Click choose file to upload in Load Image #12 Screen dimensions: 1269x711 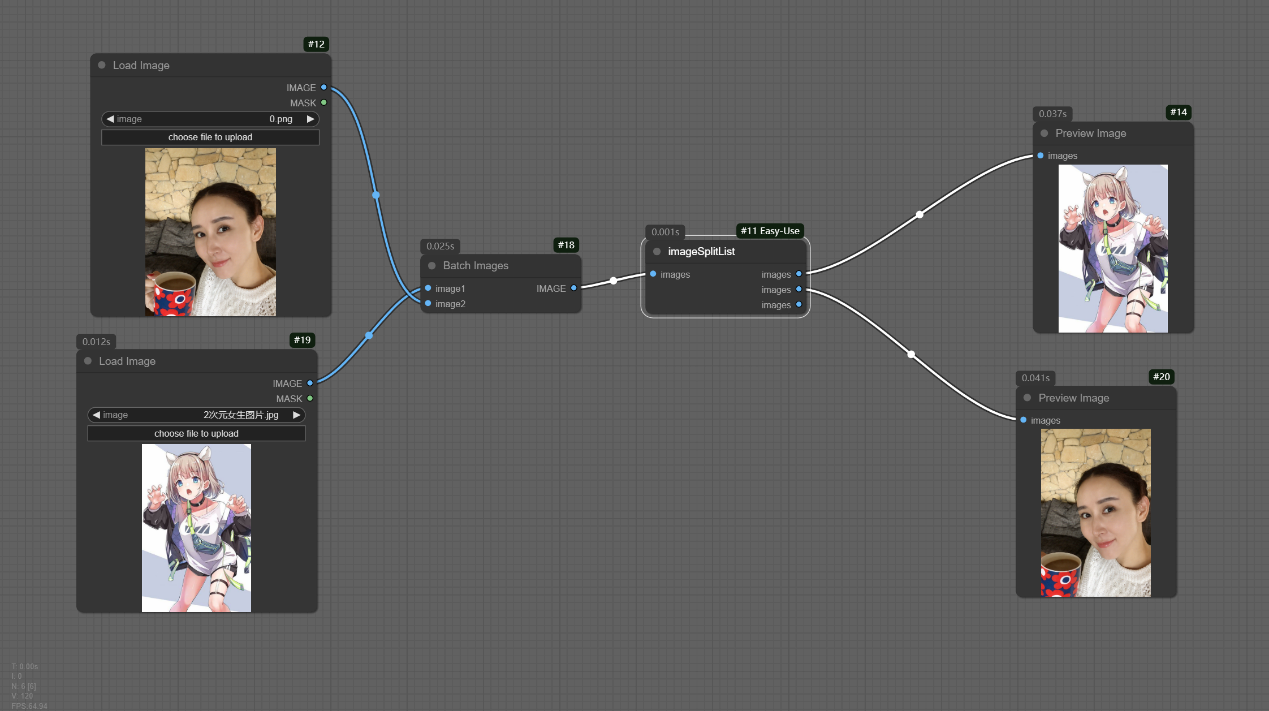[210, 137]
